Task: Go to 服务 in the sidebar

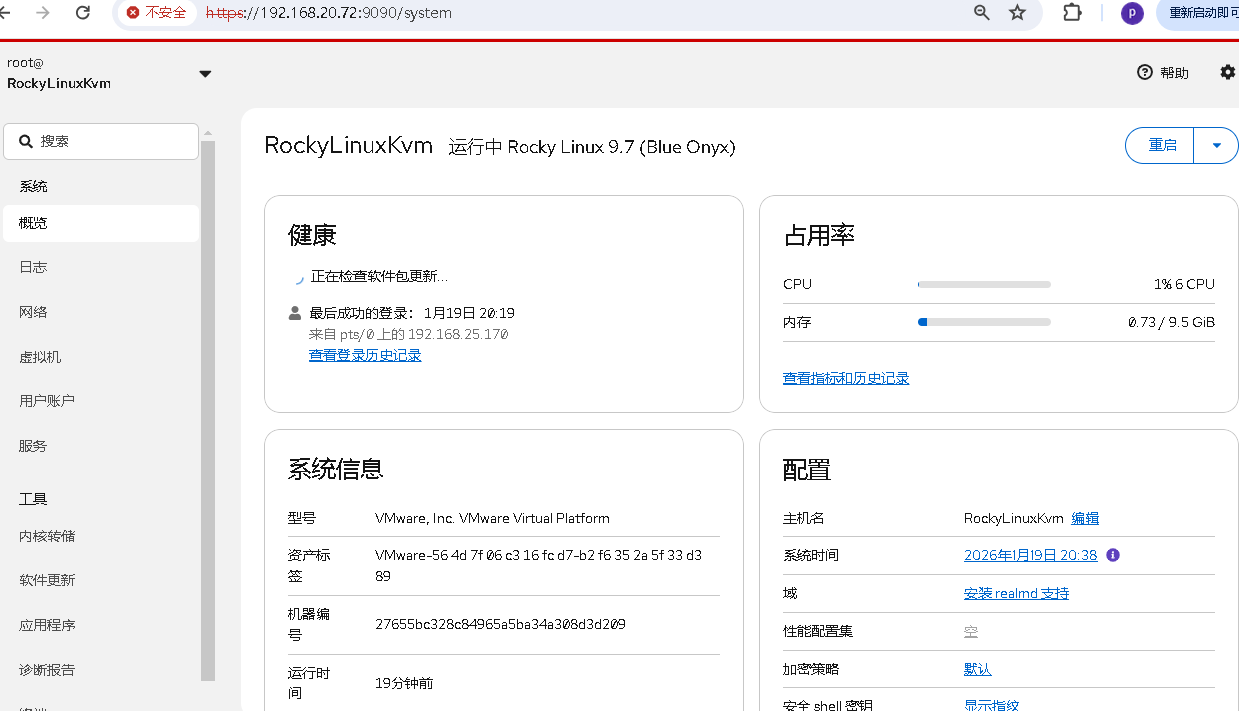Action: tap(33, 446)
